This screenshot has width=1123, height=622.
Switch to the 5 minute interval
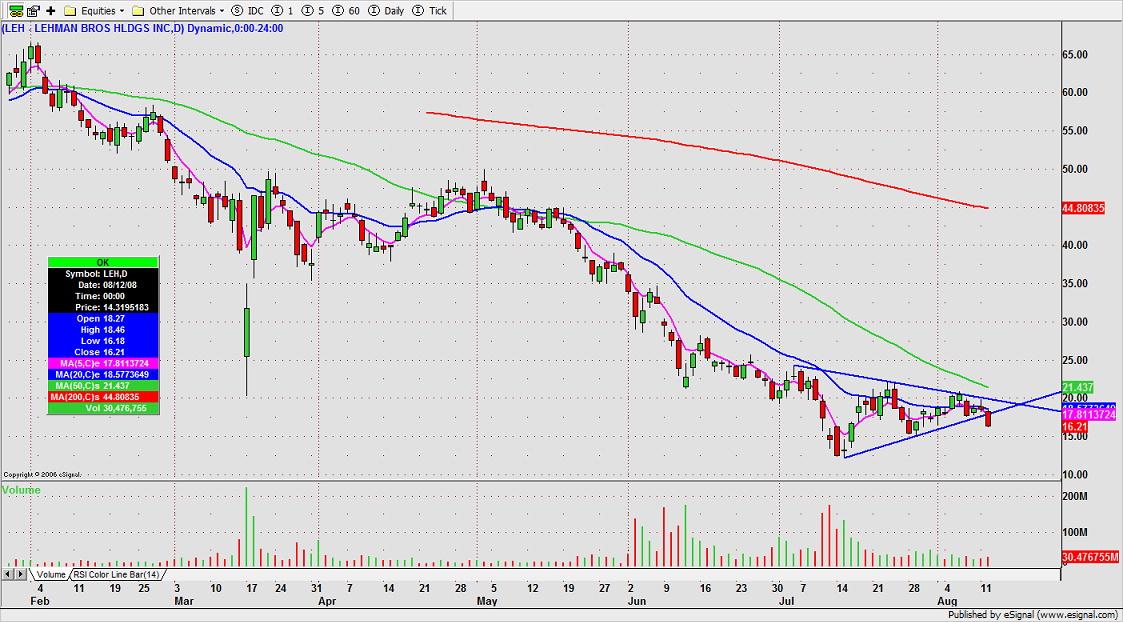(x=313, y=11)
